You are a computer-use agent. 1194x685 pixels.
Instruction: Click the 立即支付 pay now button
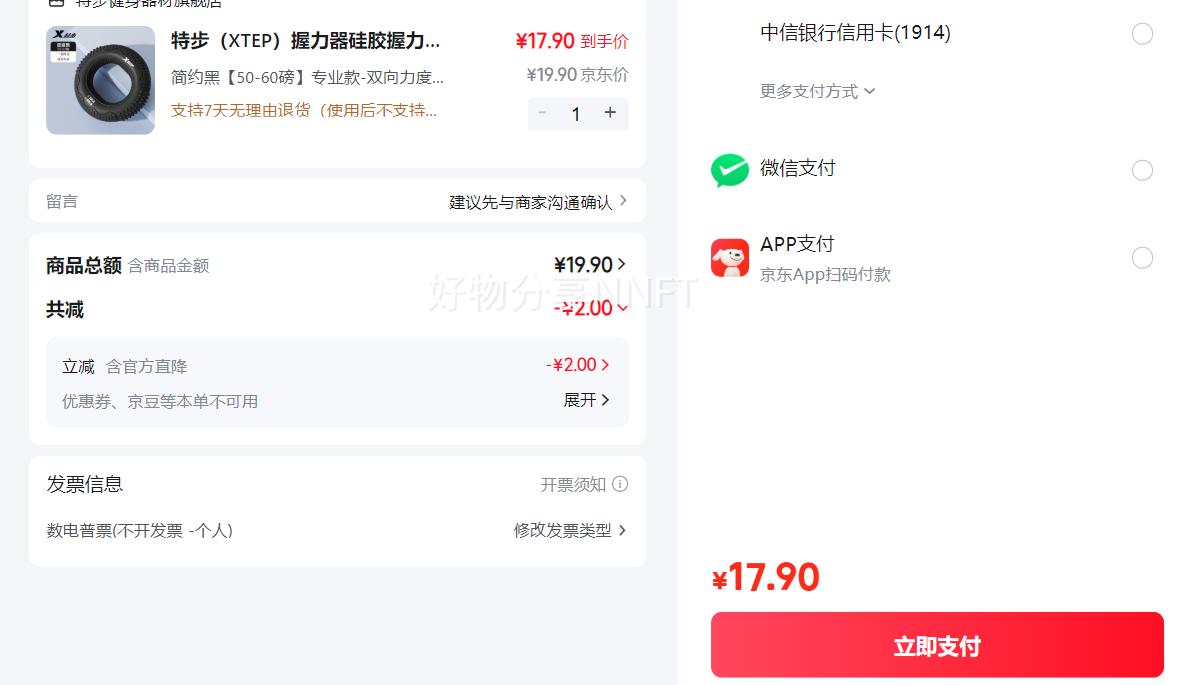937,645
